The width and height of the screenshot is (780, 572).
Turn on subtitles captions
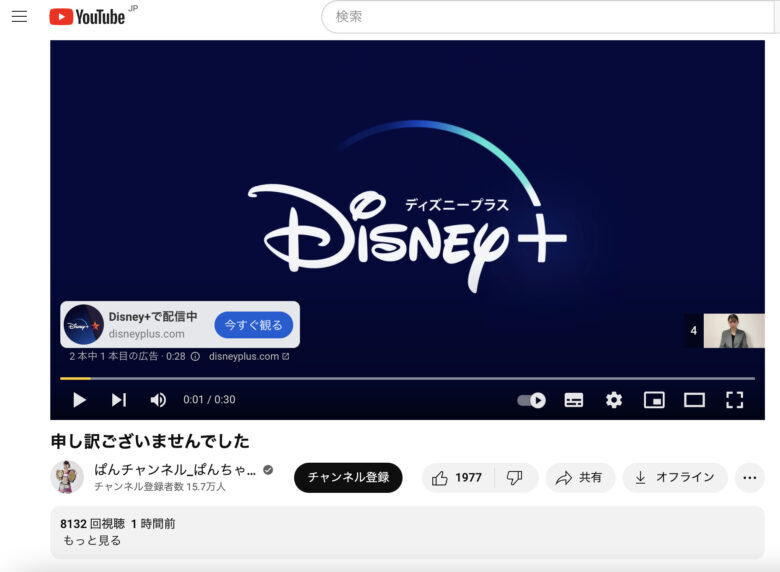[x=574, y=400]
